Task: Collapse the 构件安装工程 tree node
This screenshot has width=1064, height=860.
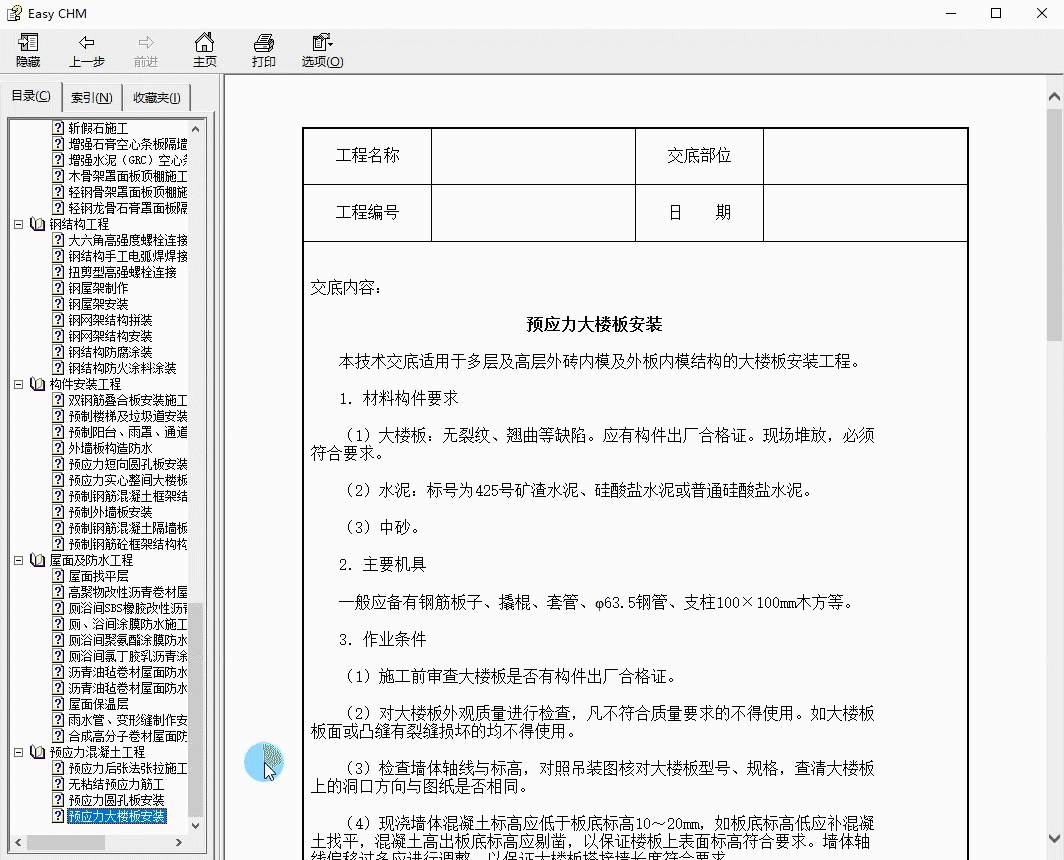Action: 18,384
